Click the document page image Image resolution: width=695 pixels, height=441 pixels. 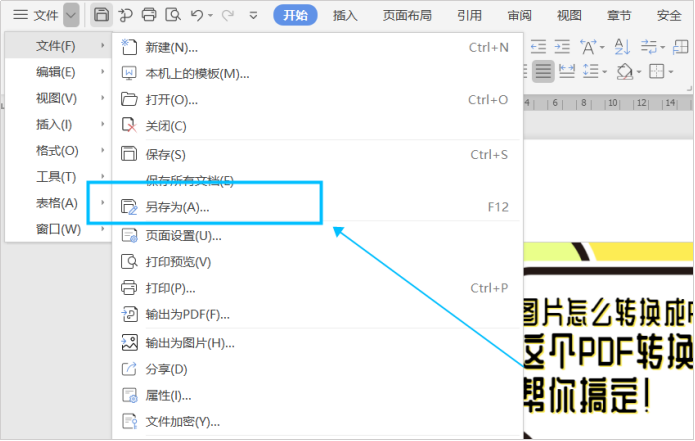pos(608,340)
